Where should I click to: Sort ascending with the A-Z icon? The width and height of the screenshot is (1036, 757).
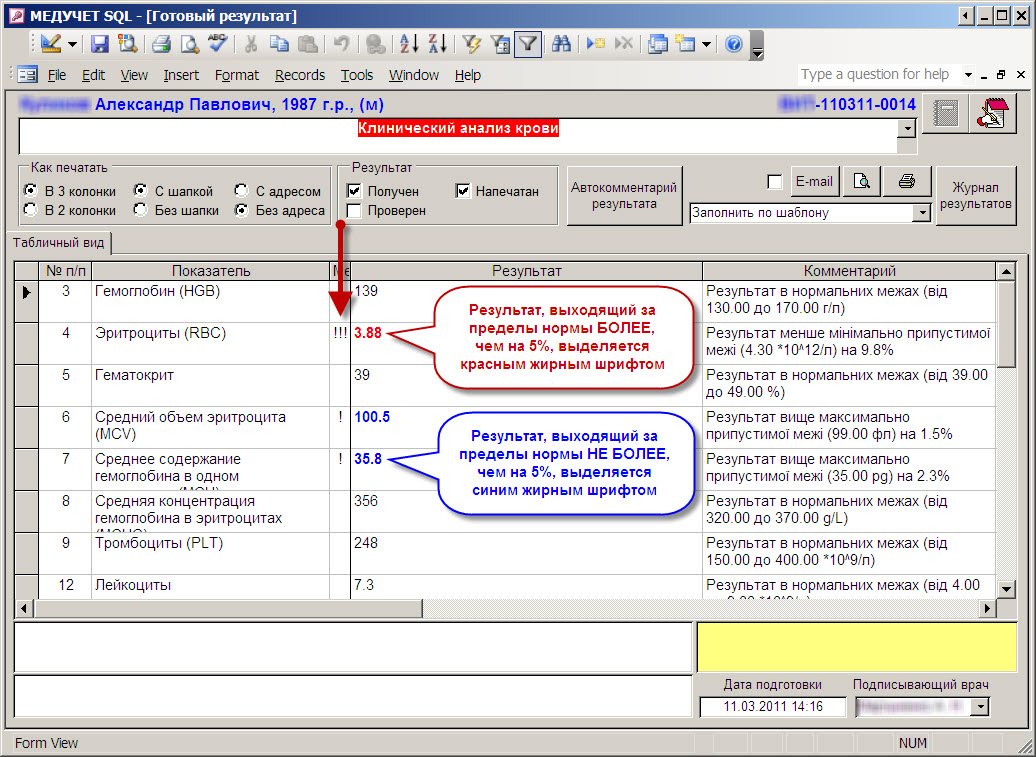point(409,44)
